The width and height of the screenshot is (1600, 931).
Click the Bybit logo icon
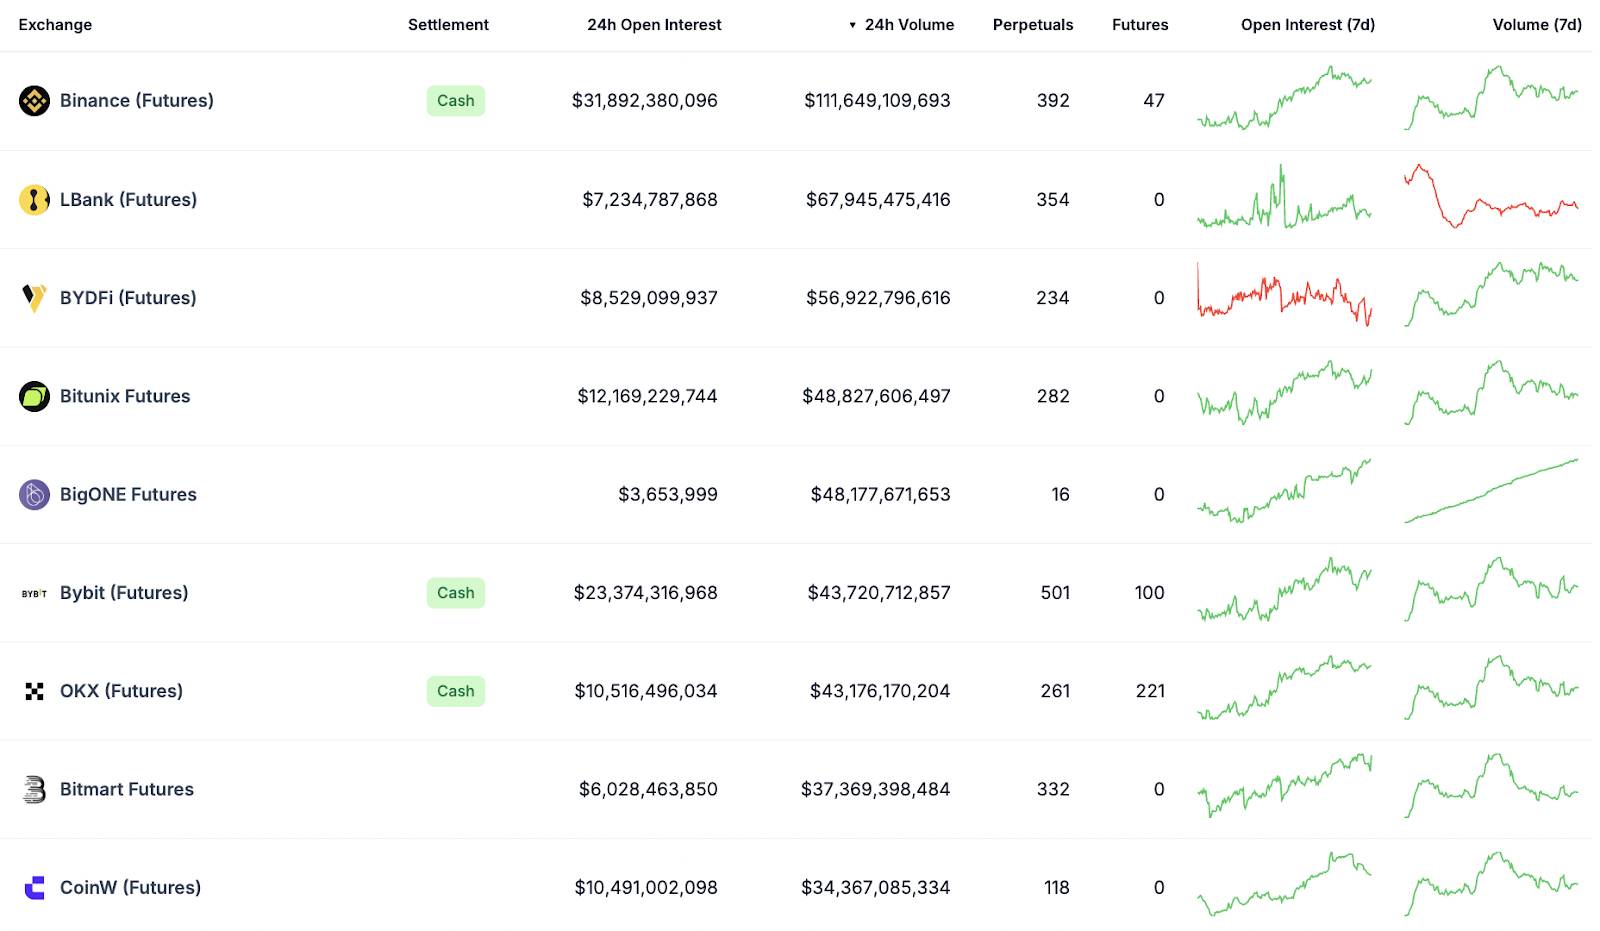tap(34, 594)
